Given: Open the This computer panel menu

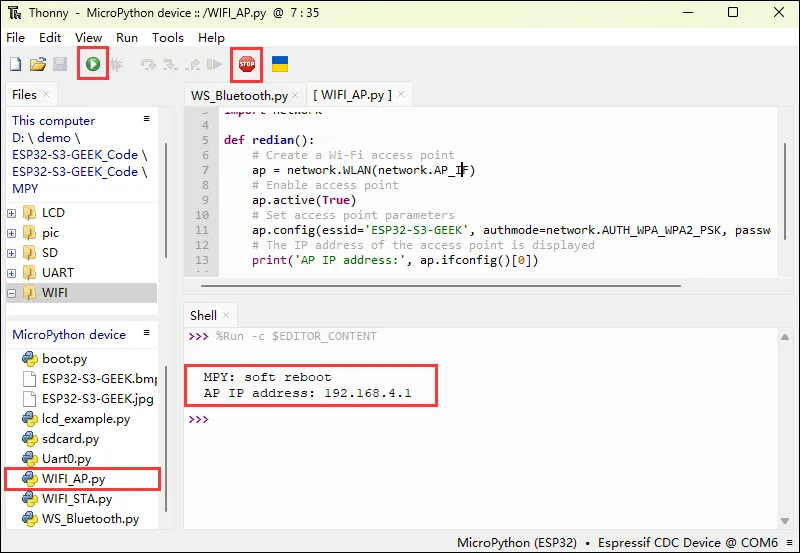Looking at the screenshot, I should (146, 119).
